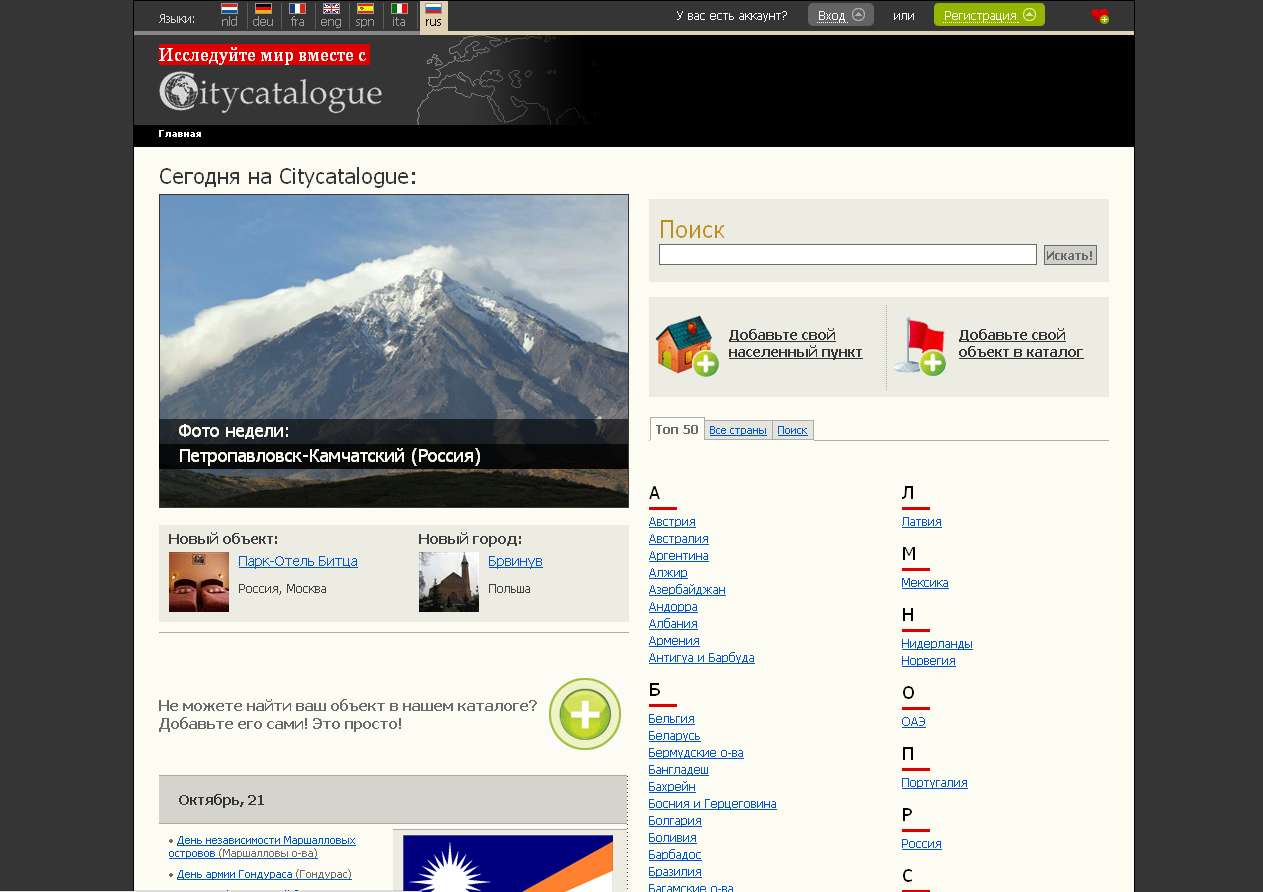Image resolution: width=1263 pixels, height=892 pixels.
Task: Click the Польша text under Брвинув
Action: tap(509, 589)
